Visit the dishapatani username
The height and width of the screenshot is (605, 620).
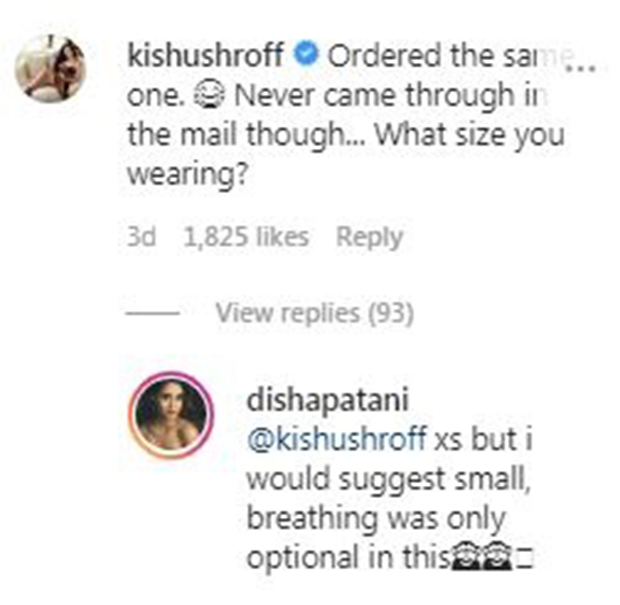(x=327, y=400)
